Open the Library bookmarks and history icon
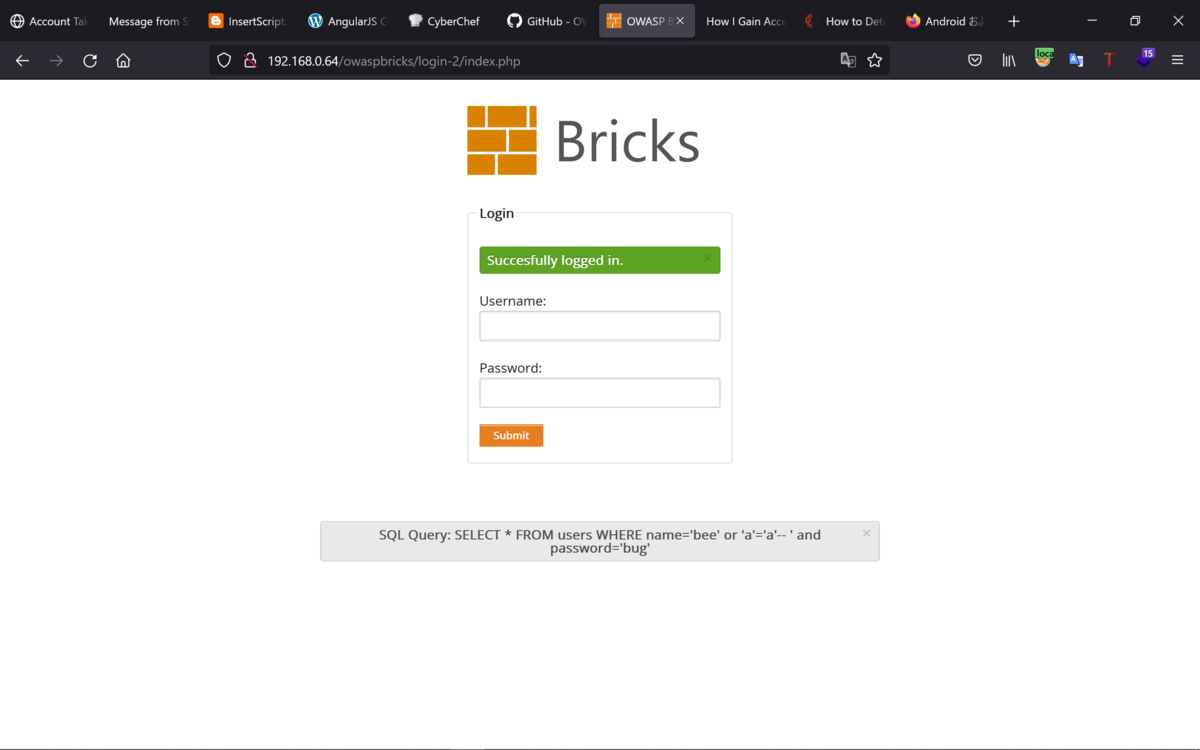Image resolution: width=1200 pixels, height=750 pixels. point(1009,61)
